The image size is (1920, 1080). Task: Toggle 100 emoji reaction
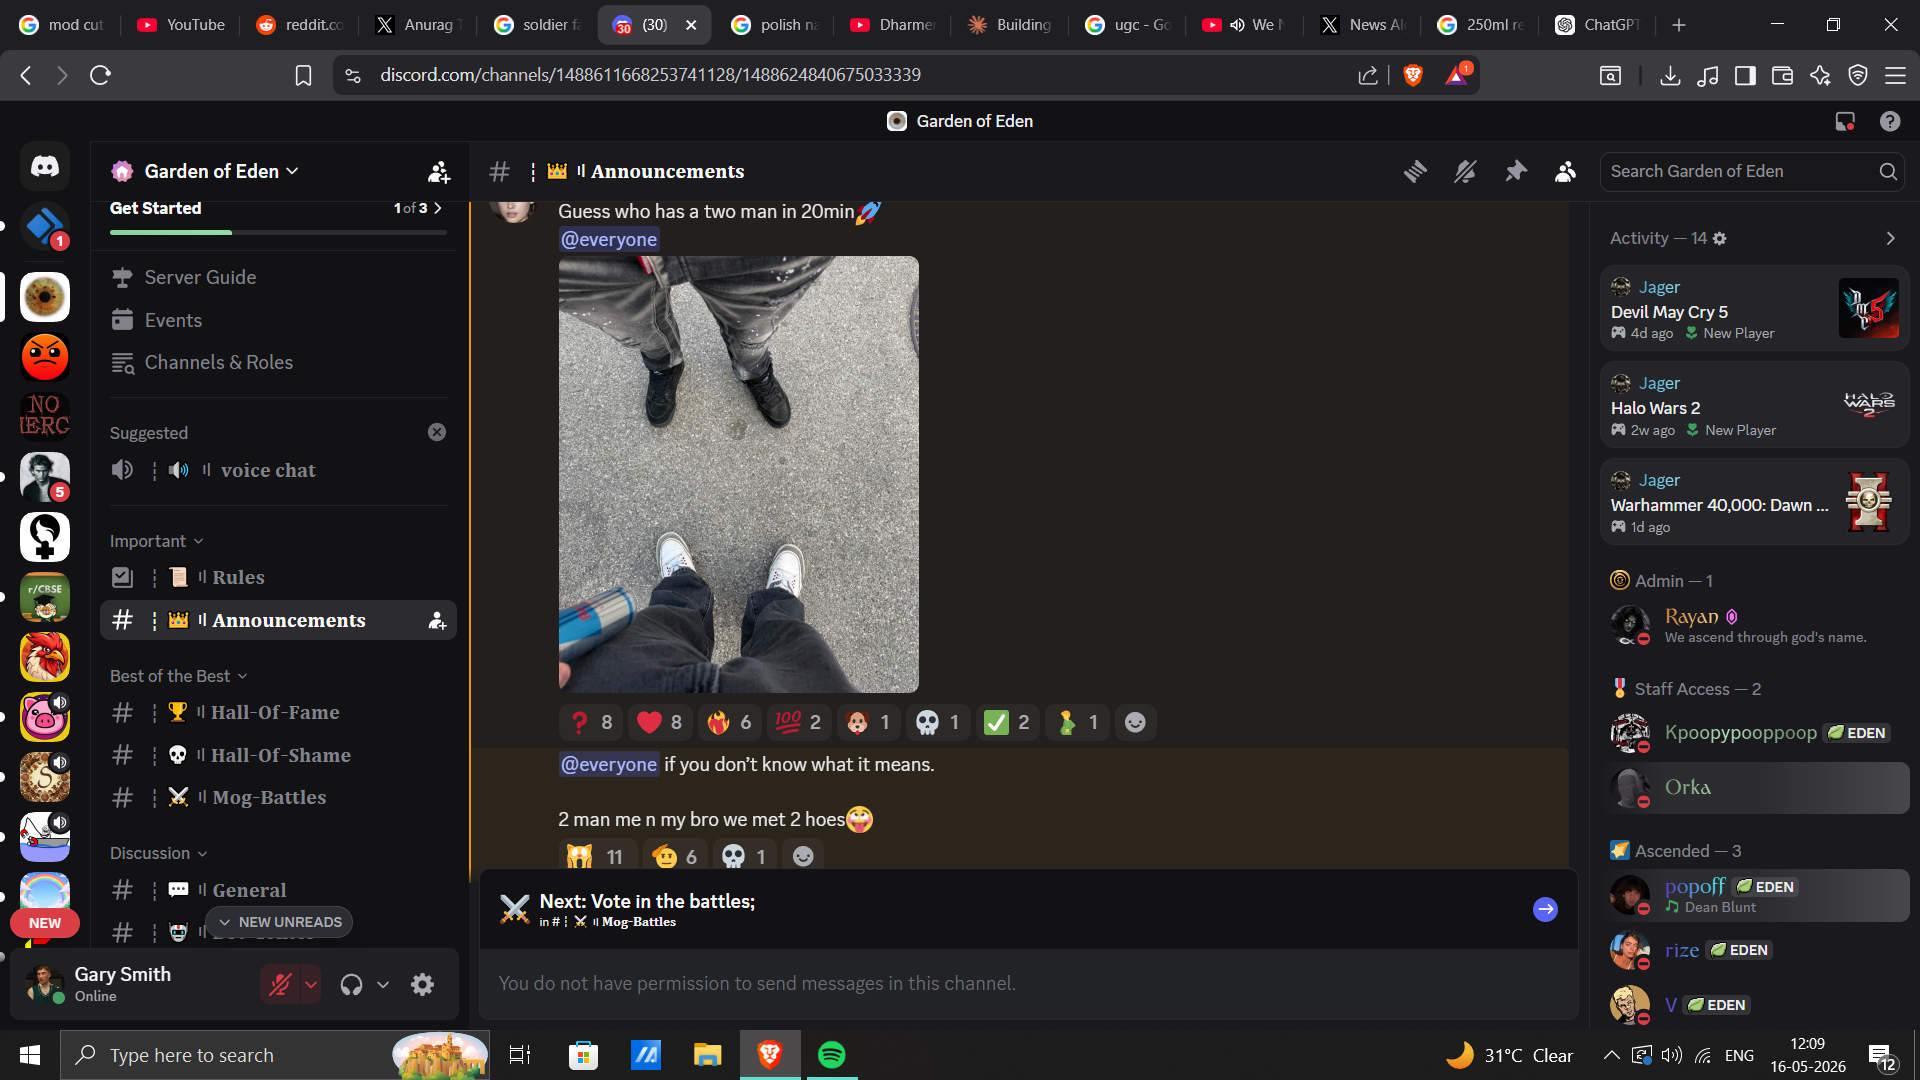[x=798, y=722]
